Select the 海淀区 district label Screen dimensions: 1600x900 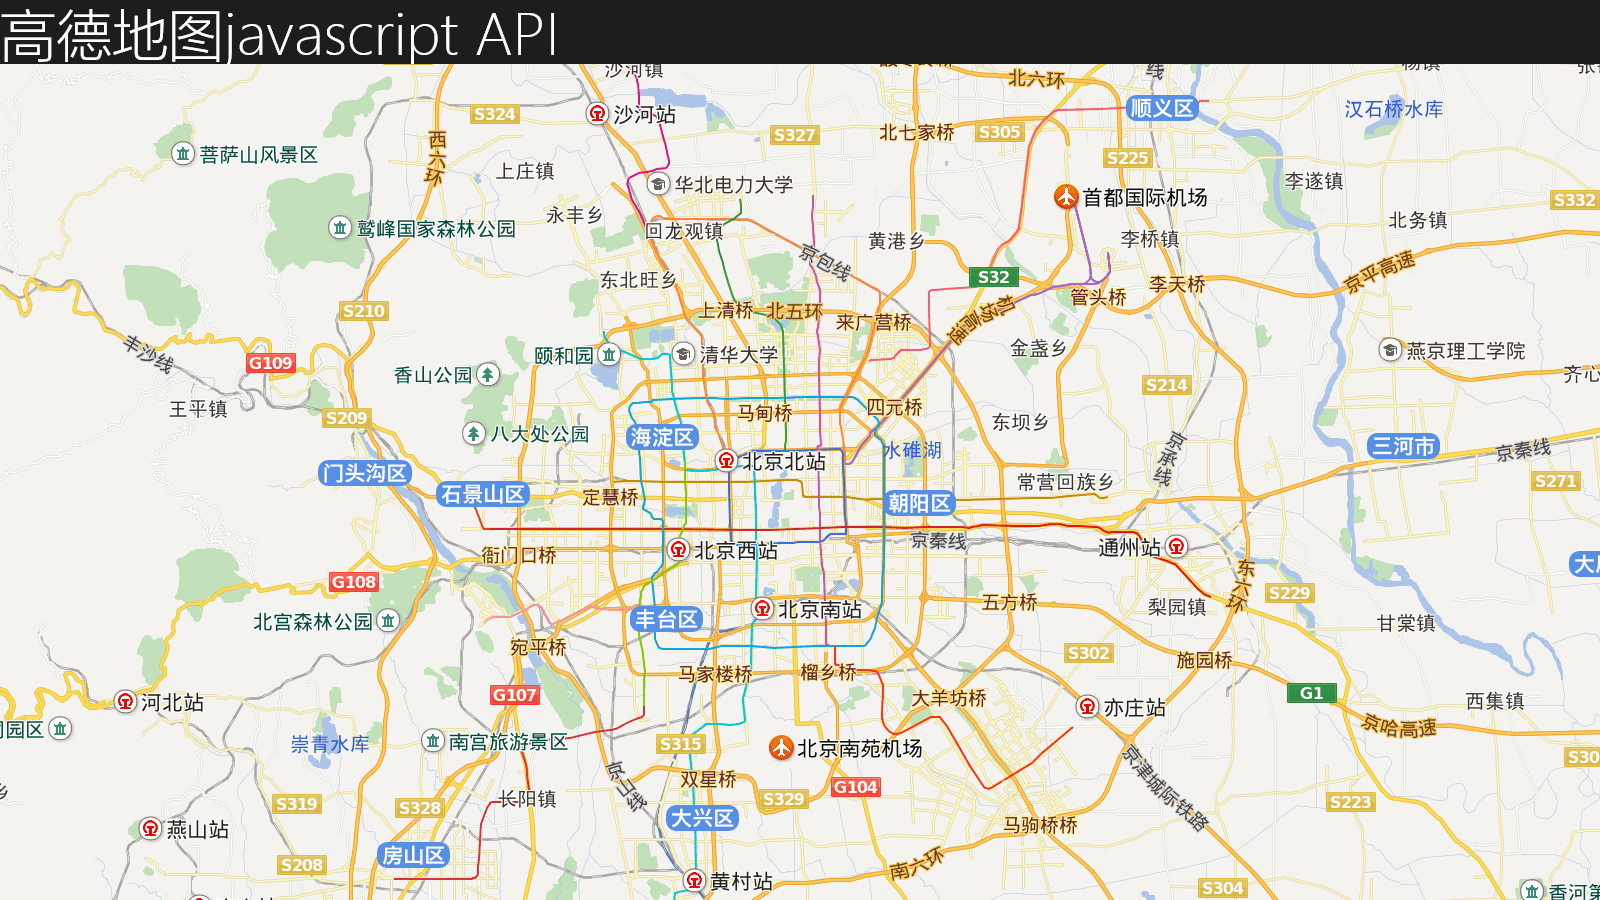(x=662, y=437)
